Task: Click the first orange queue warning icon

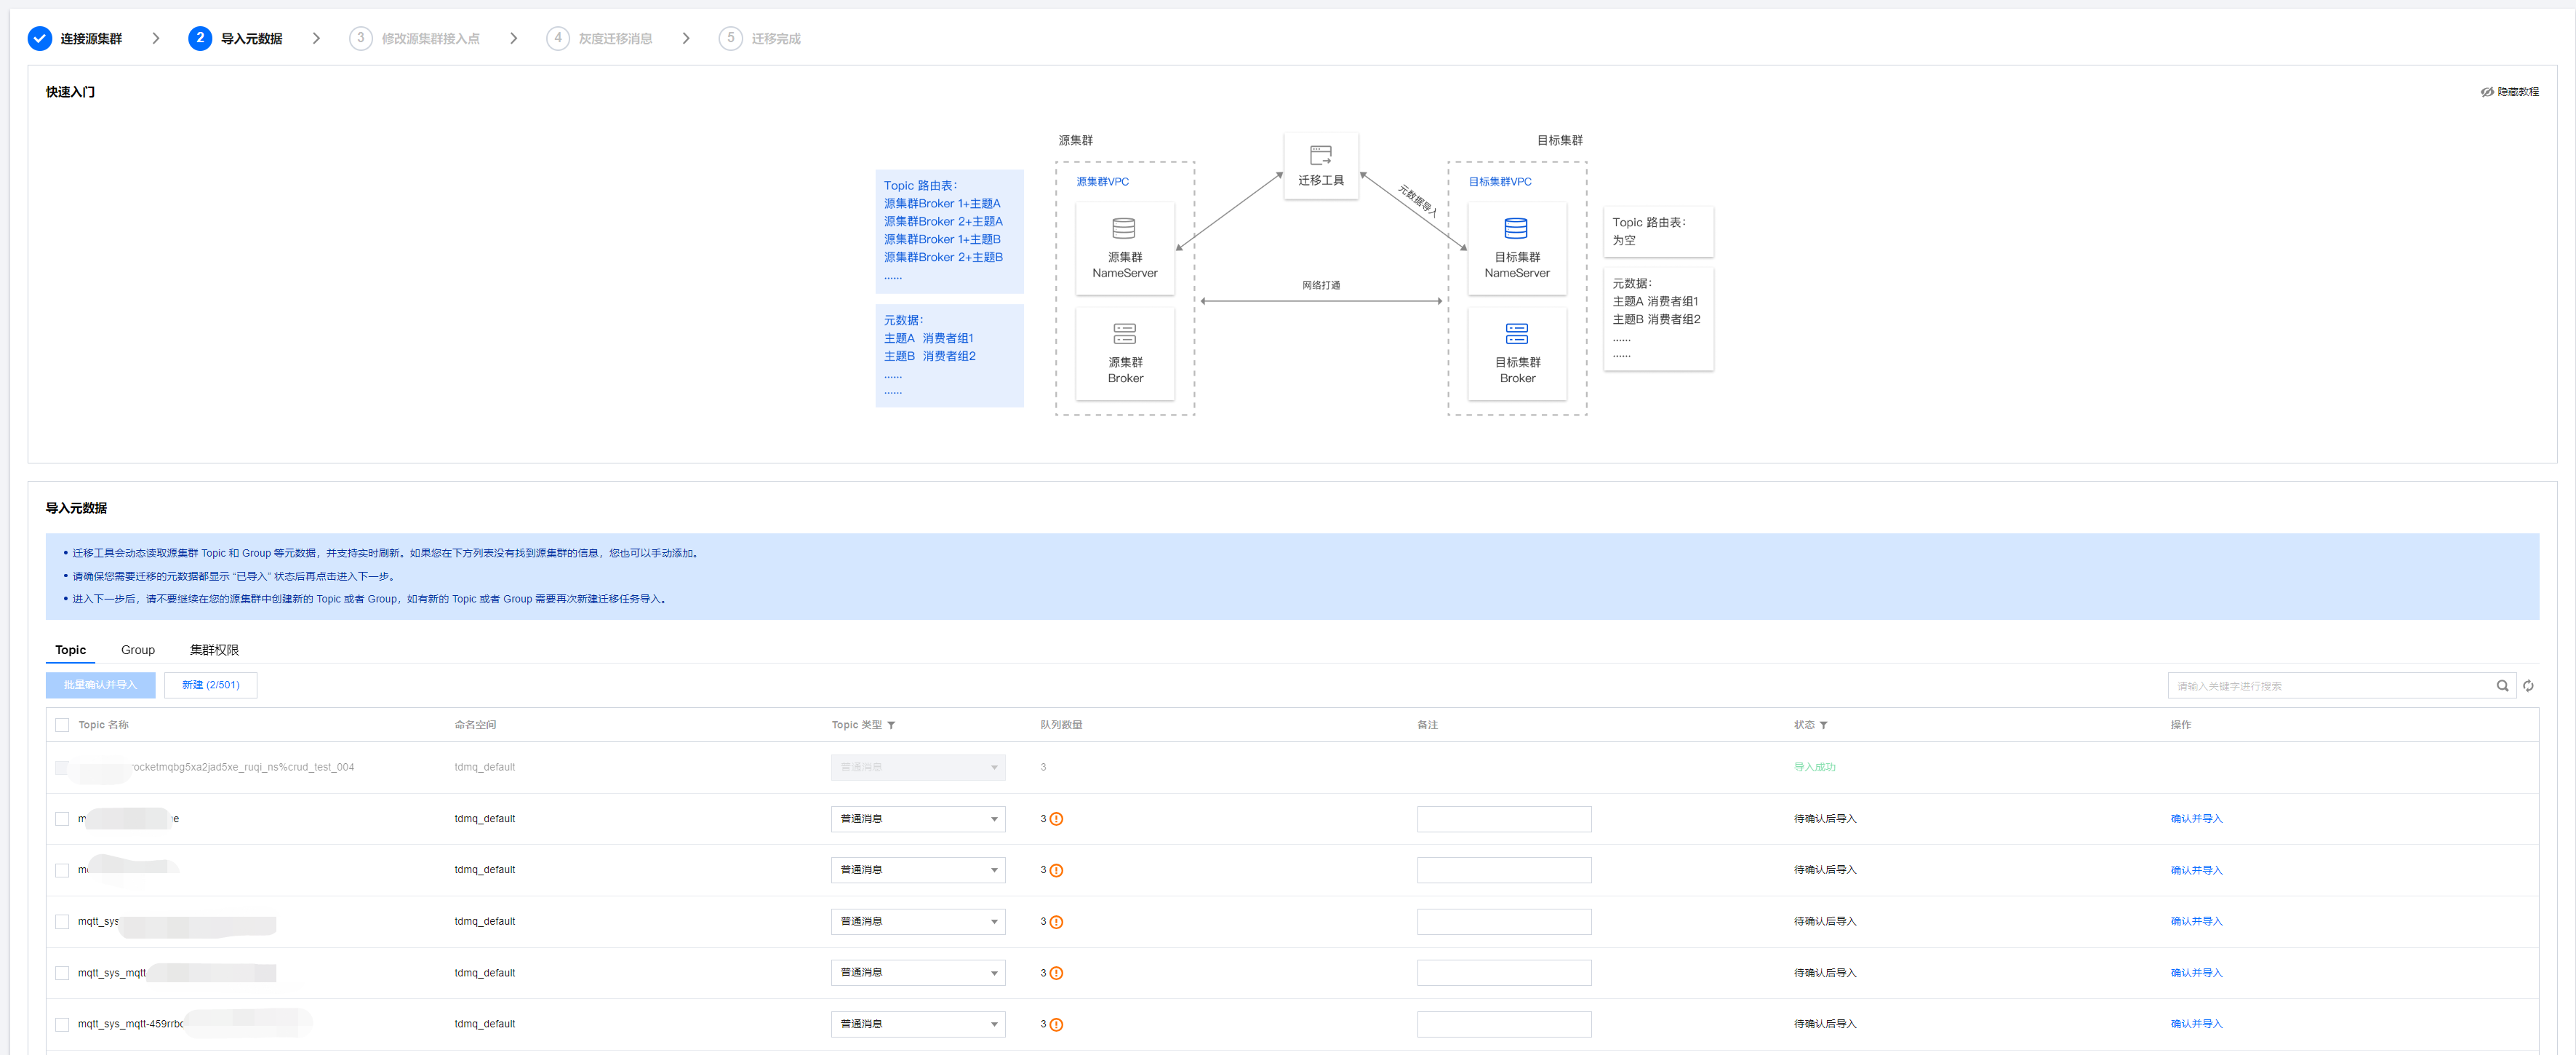Action: [x=1056, y=819]
